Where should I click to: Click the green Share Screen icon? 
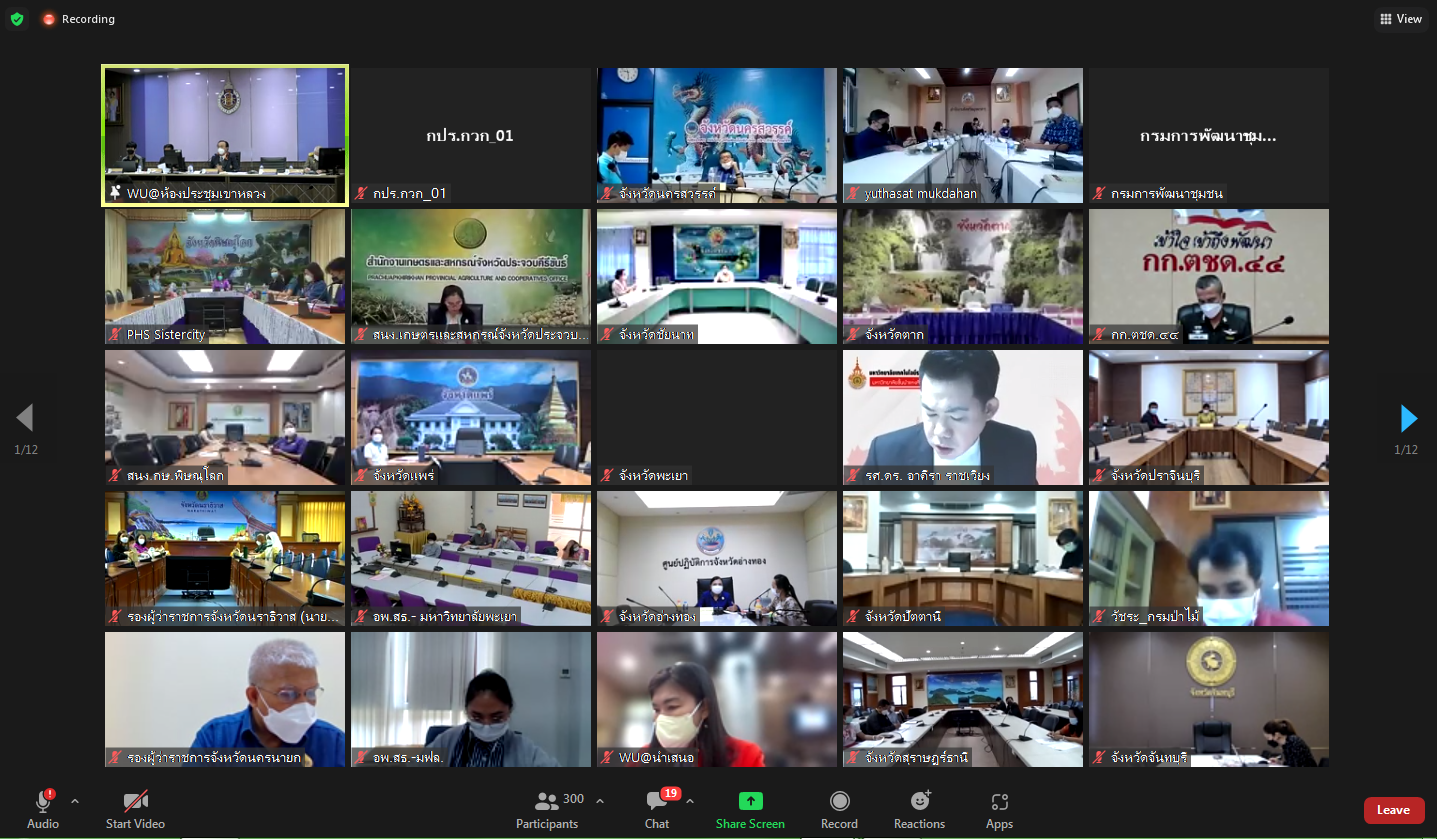[x=750, y=801]
